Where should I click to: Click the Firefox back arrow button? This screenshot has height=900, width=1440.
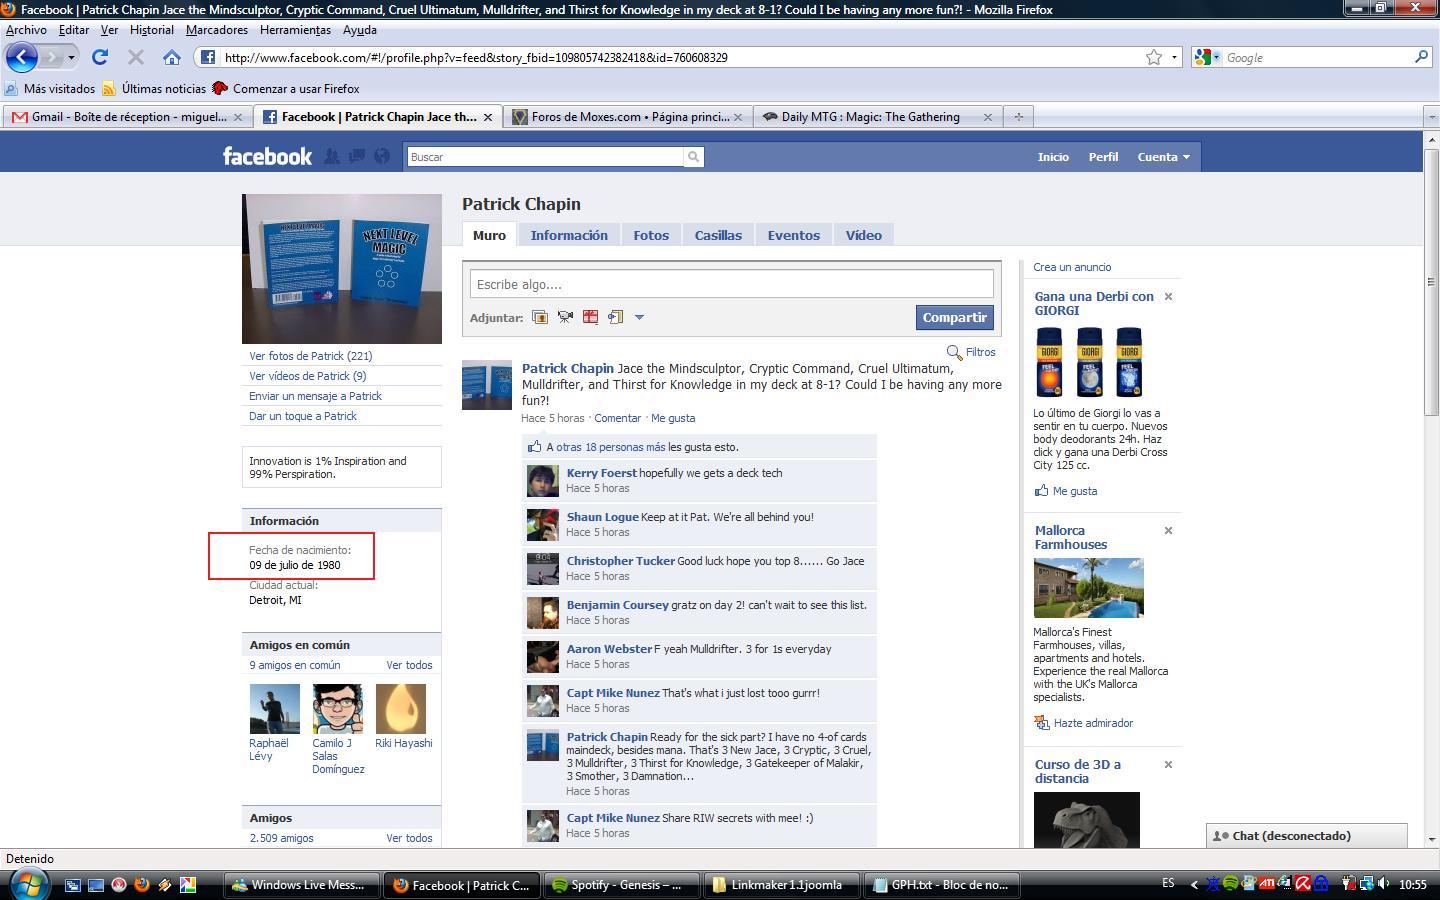(21, 57)
